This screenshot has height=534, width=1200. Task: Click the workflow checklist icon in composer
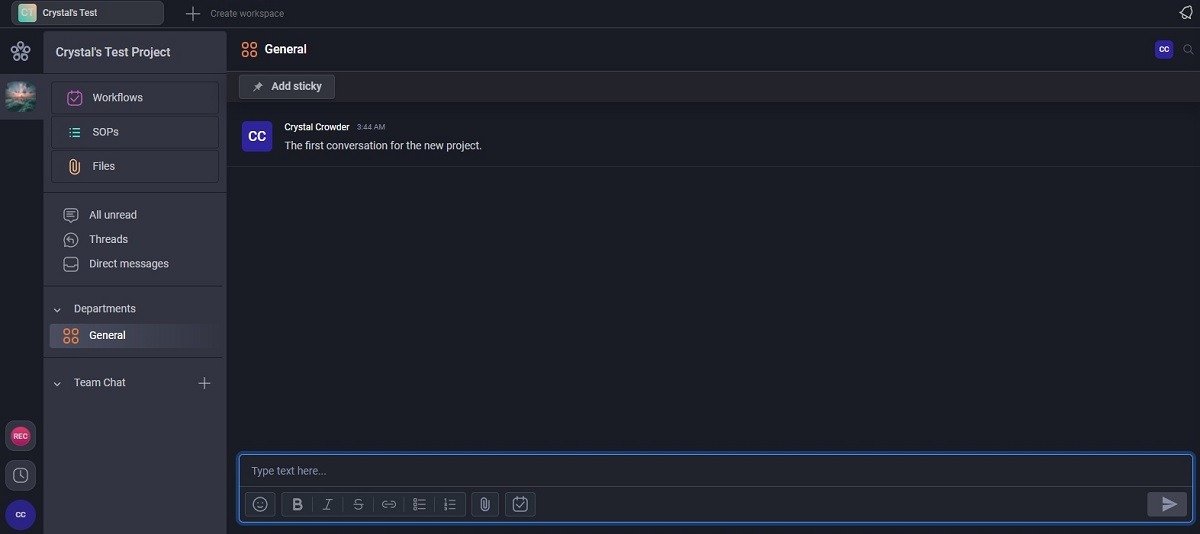pyautogui.click(x=520, y=504)
